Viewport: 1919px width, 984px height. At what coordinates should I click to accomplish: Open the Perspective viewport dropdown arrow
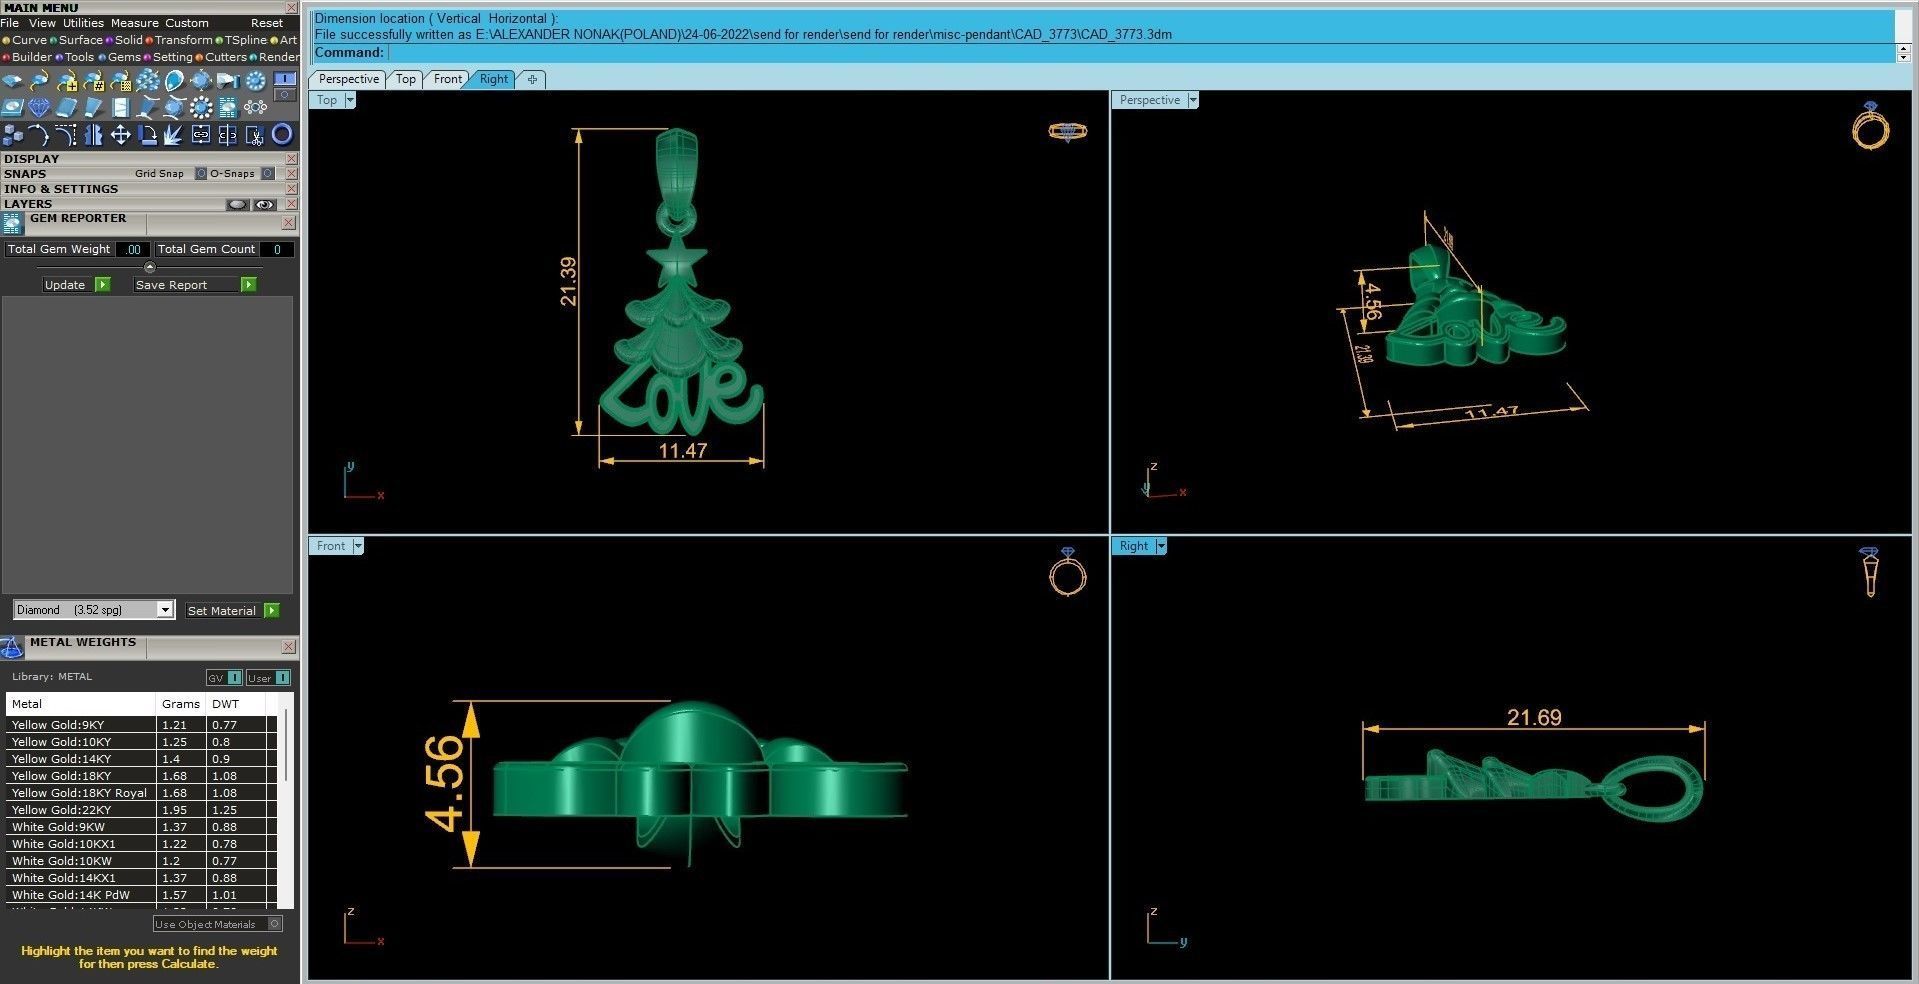[1193, 100]
